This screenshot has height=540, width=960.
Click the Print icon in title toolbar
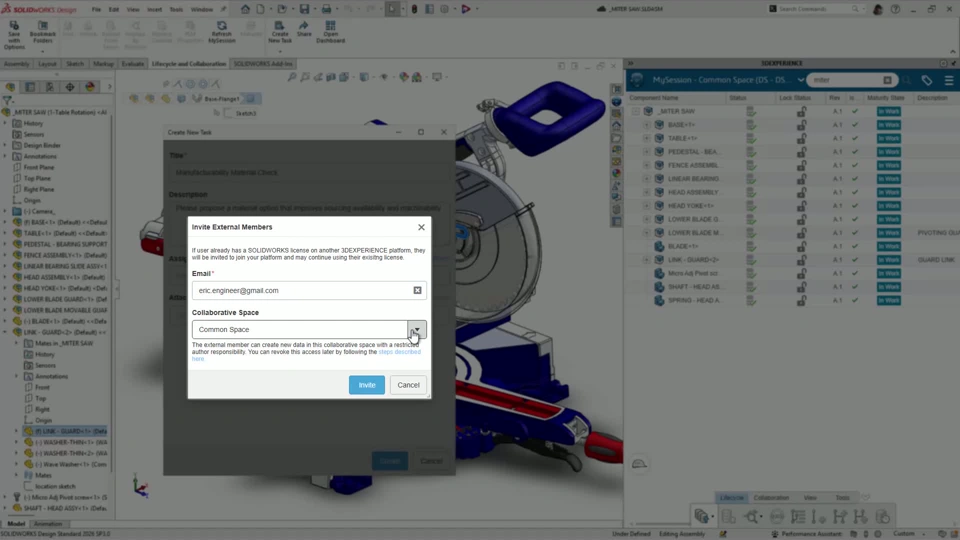tap(326, 9)
